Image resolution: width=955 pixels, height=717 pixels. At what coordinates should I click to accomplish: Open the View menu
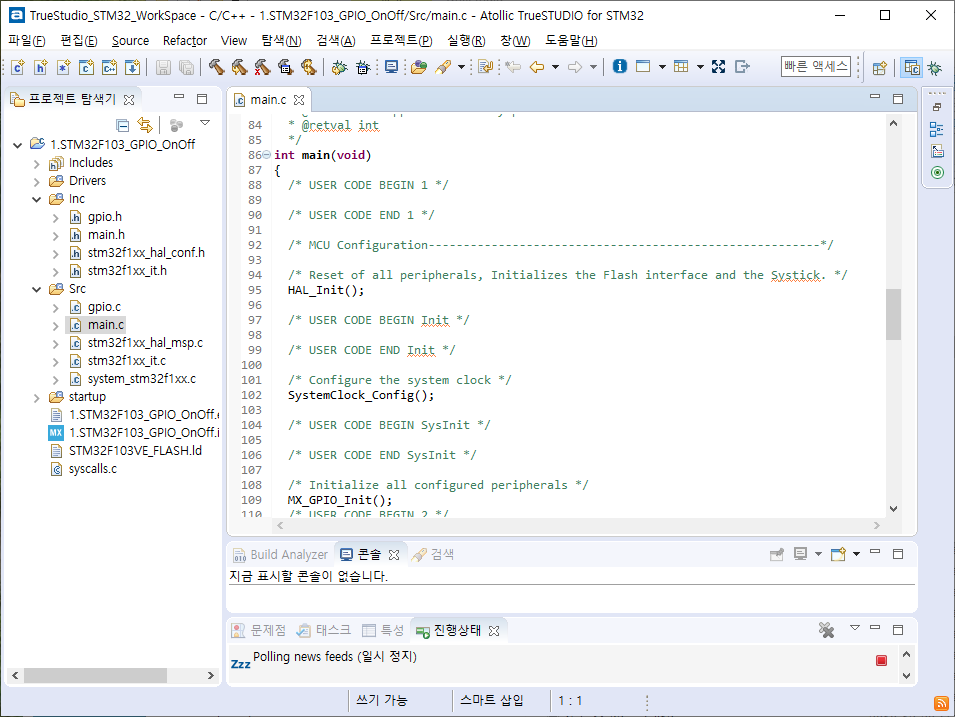coord(234,41)
